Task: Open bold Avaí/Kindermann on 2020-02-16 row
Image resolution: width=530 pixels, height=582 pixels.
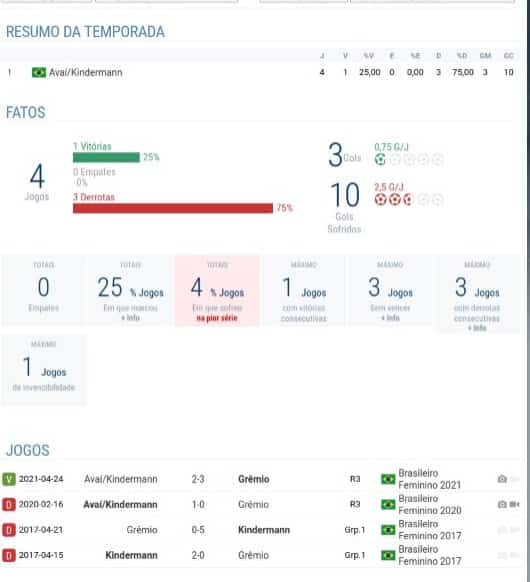Action: 120,504
